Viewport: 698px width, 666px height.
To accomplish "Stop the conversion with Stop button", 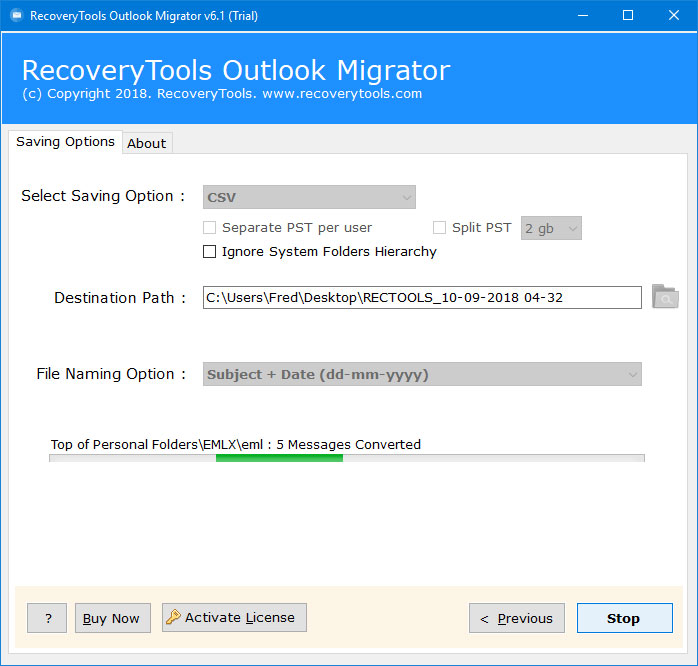I will 625,618.
